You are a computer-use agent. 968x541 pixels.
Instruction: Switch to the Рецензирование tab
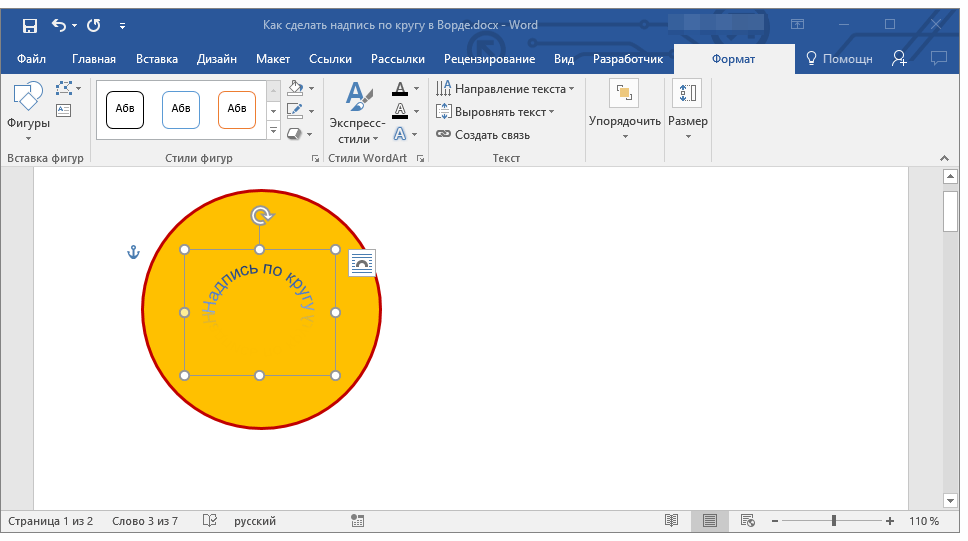[x=489, y=59]
